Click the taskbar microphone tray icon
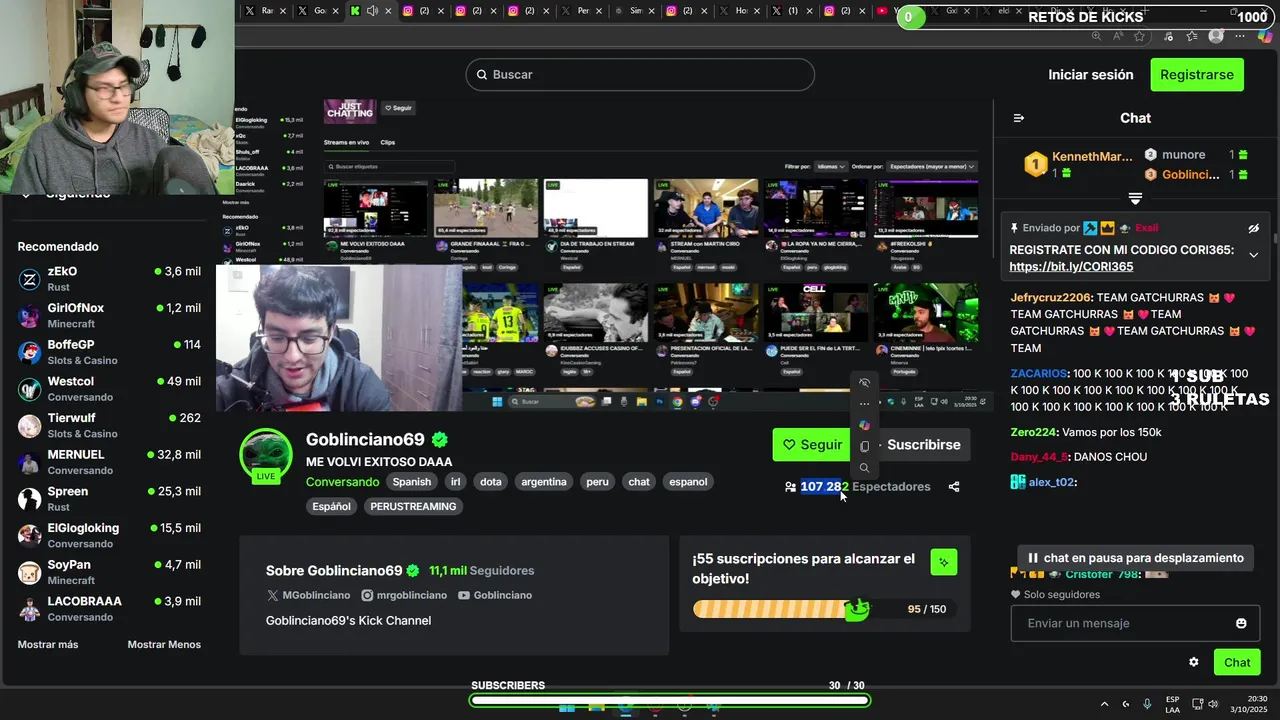 pos(1147,704)
